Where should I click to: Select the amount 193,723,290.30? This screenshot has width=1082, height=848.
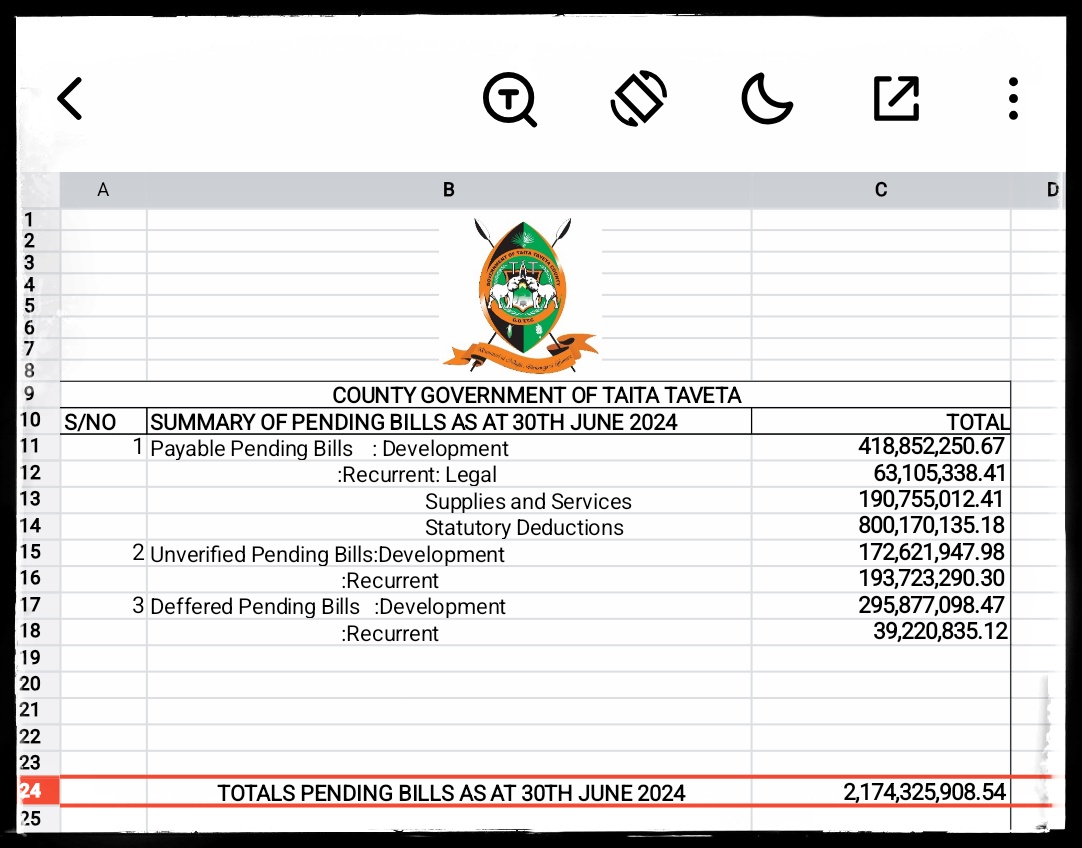click(881, 579)
